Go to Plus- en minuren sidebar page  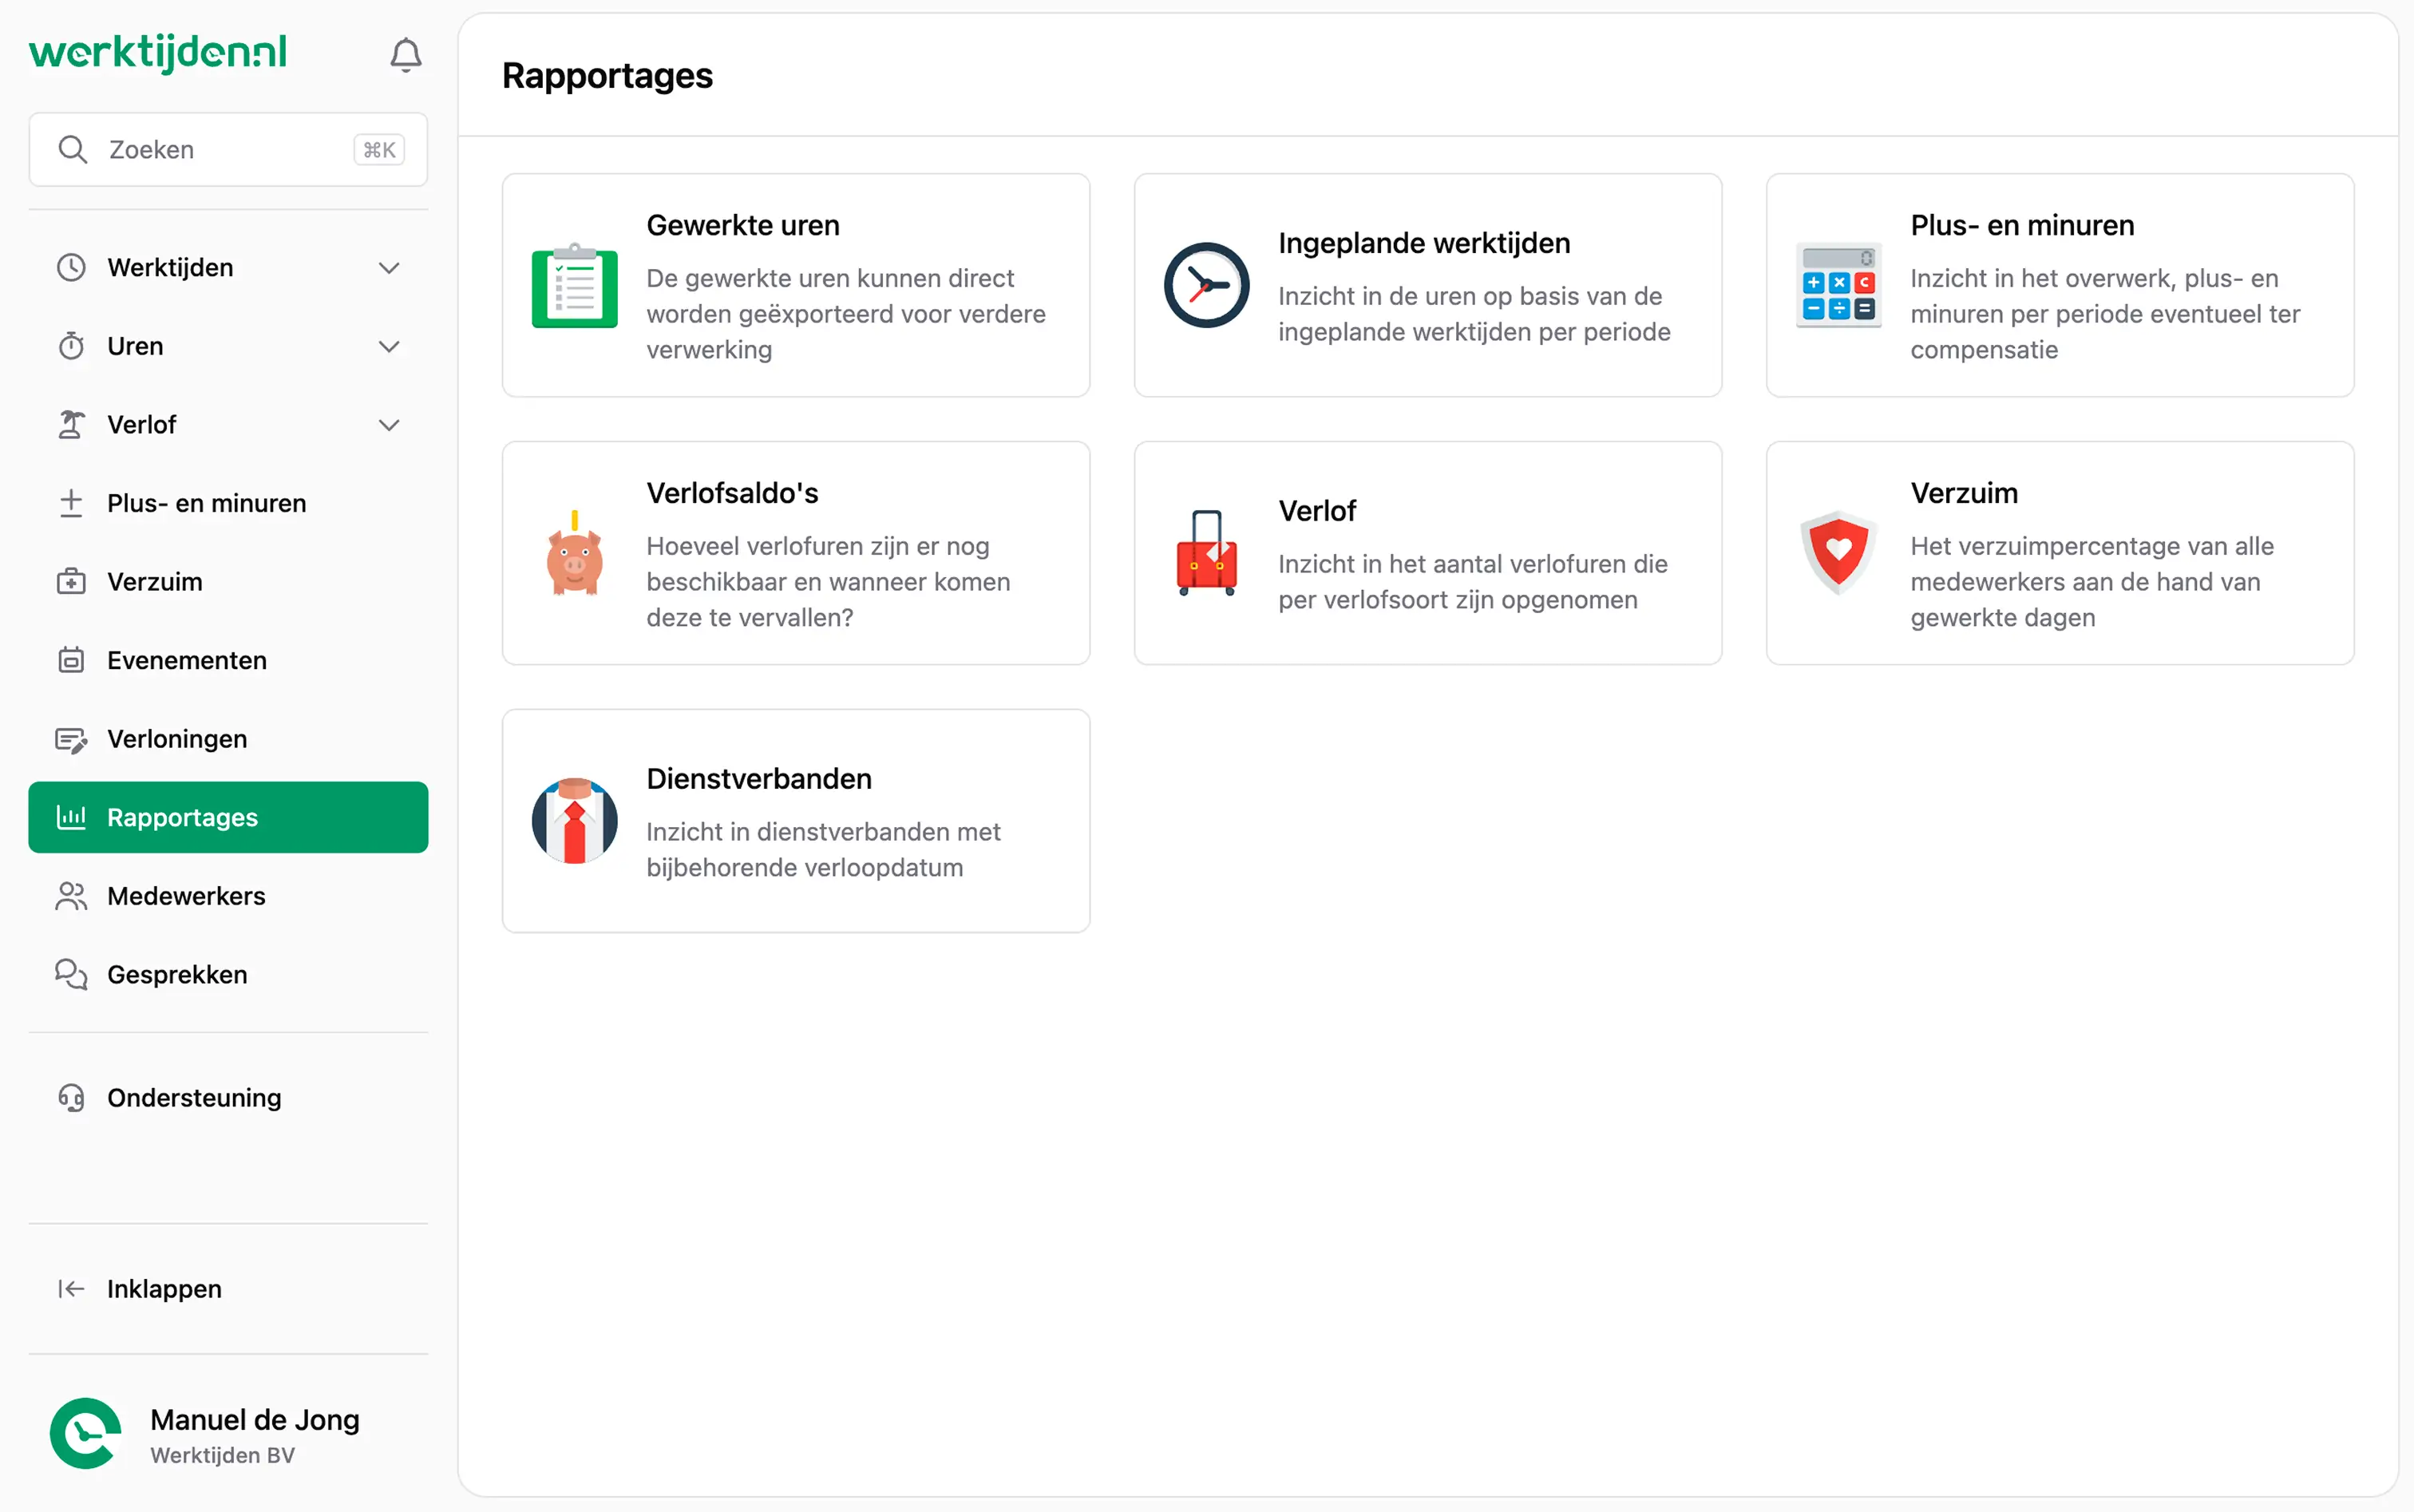(228, 503)
